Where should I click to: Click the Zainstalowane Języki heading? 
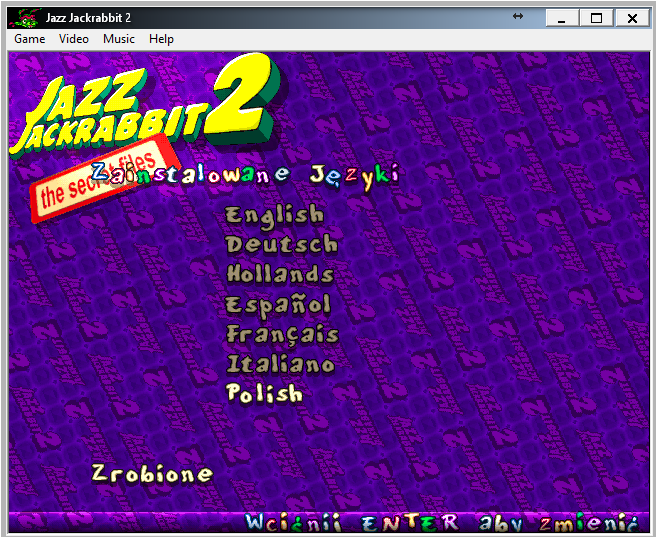click(245, 176)
